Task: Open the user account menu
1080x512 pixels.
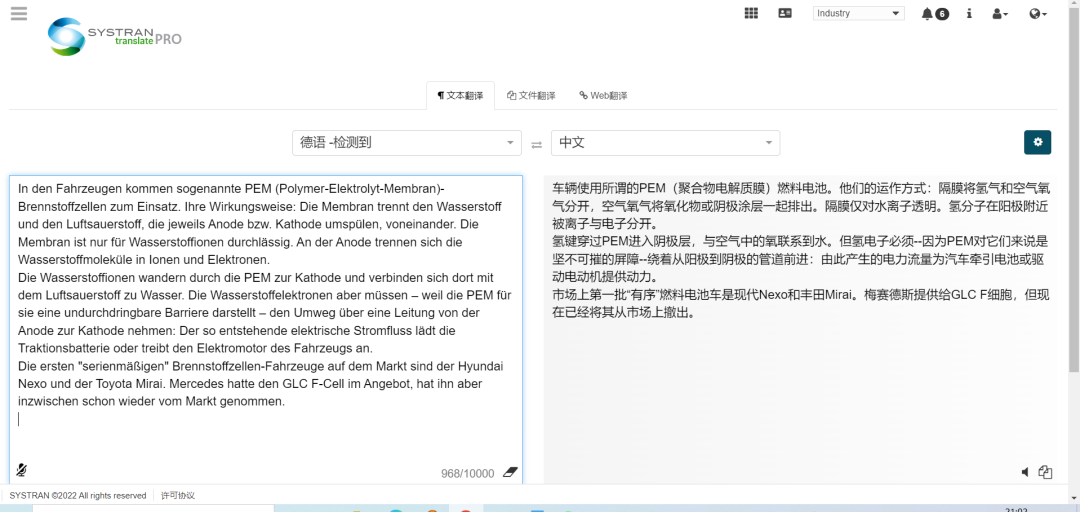Action: click(1000, 14)
